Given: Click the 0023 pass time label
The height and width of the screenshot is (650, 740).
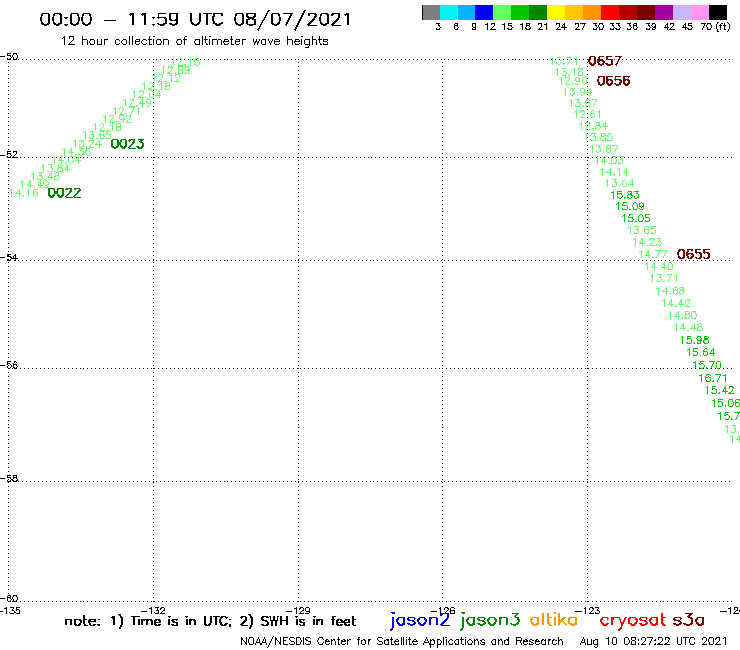Looking at the screenshot, I should coord(127,144).
